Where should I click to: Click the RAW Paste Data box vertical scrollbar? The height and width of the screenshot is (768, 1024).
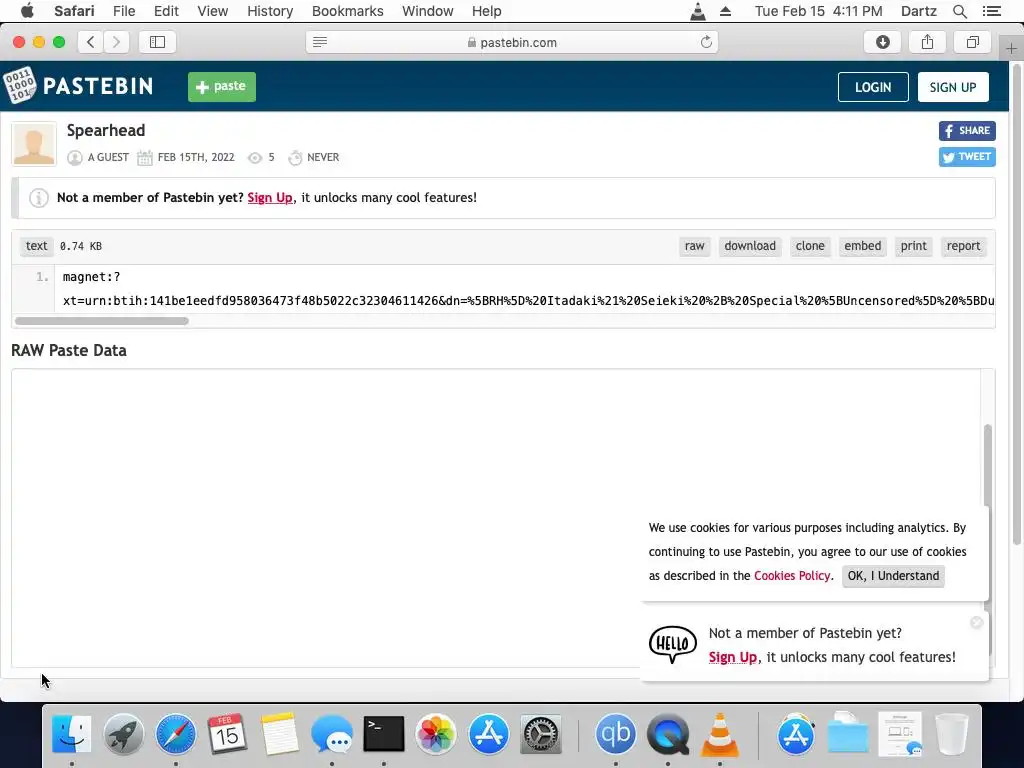click(987, 465)
